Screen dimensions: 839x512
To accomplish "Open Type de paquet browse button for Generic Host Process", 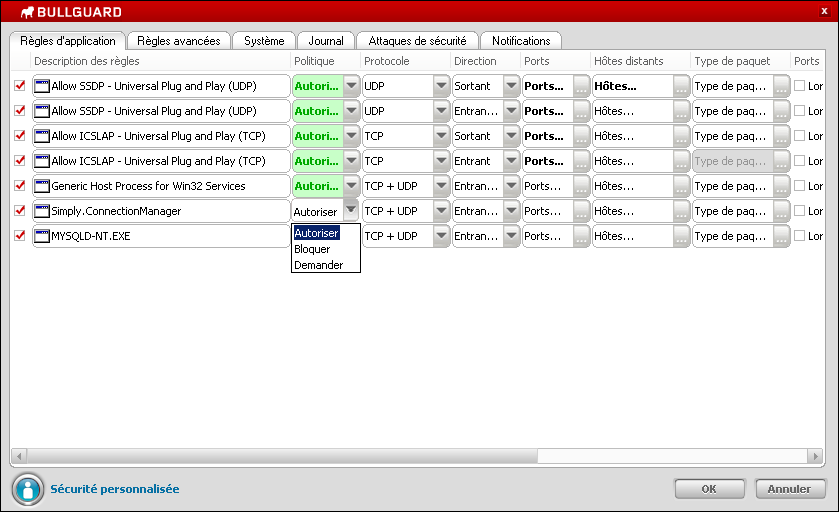I will 781,186.
